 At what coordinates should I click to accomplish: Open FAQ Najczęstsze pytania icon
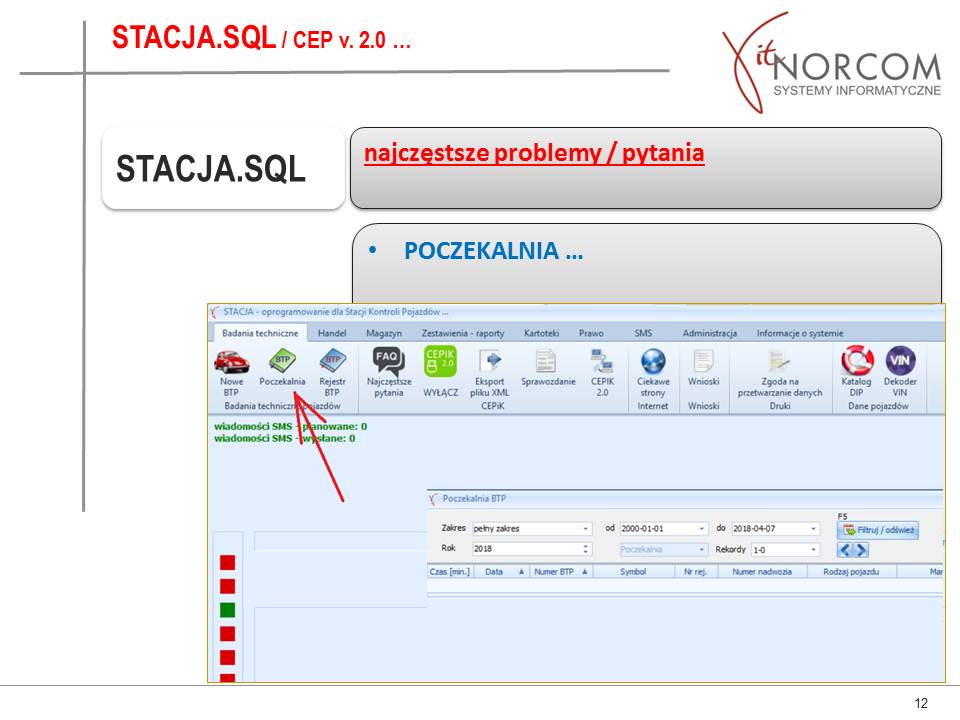(388, 360)
